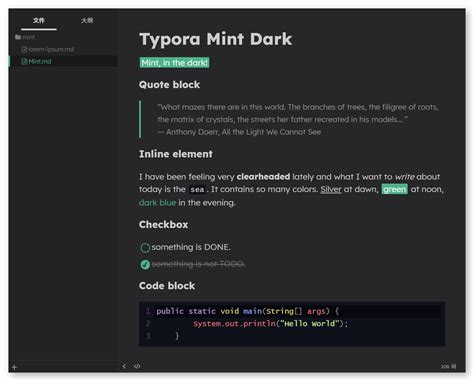Image resolution: width=474 pixels, height=381 pixels.
Task: Click the 'dark blue' link
Action: pos(157,202)
